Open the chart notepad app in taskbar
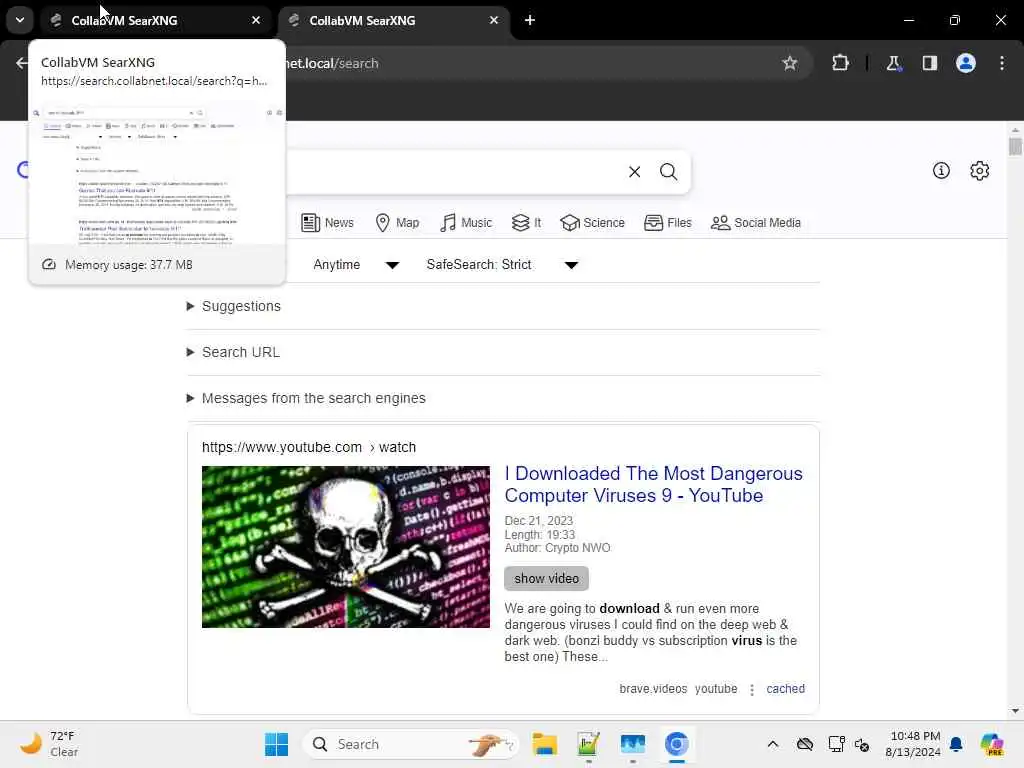The height and width of the screenshot is (768, 1024). pyautogui.click(x=588, y=744)
